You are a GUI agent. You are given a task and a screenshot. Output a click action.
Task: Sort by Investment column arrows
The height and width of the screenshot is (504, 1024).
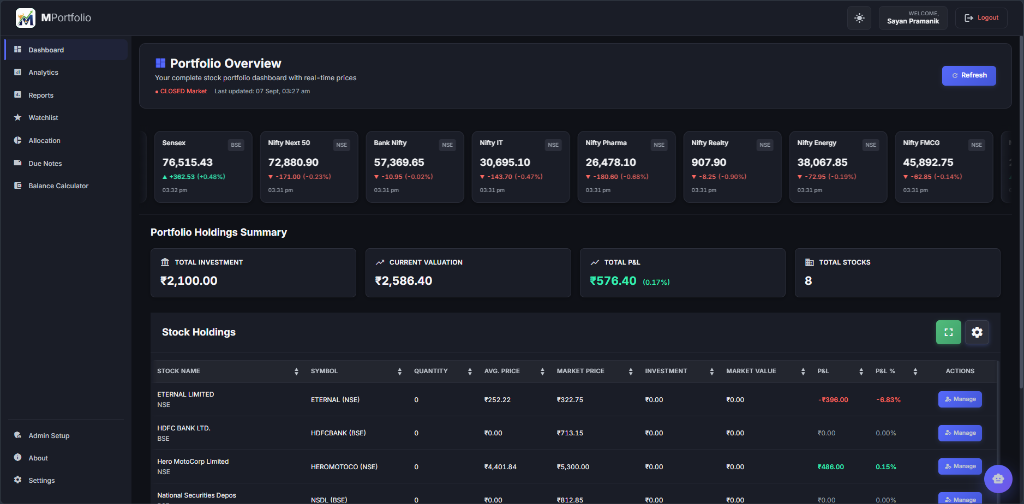point(712,371)
